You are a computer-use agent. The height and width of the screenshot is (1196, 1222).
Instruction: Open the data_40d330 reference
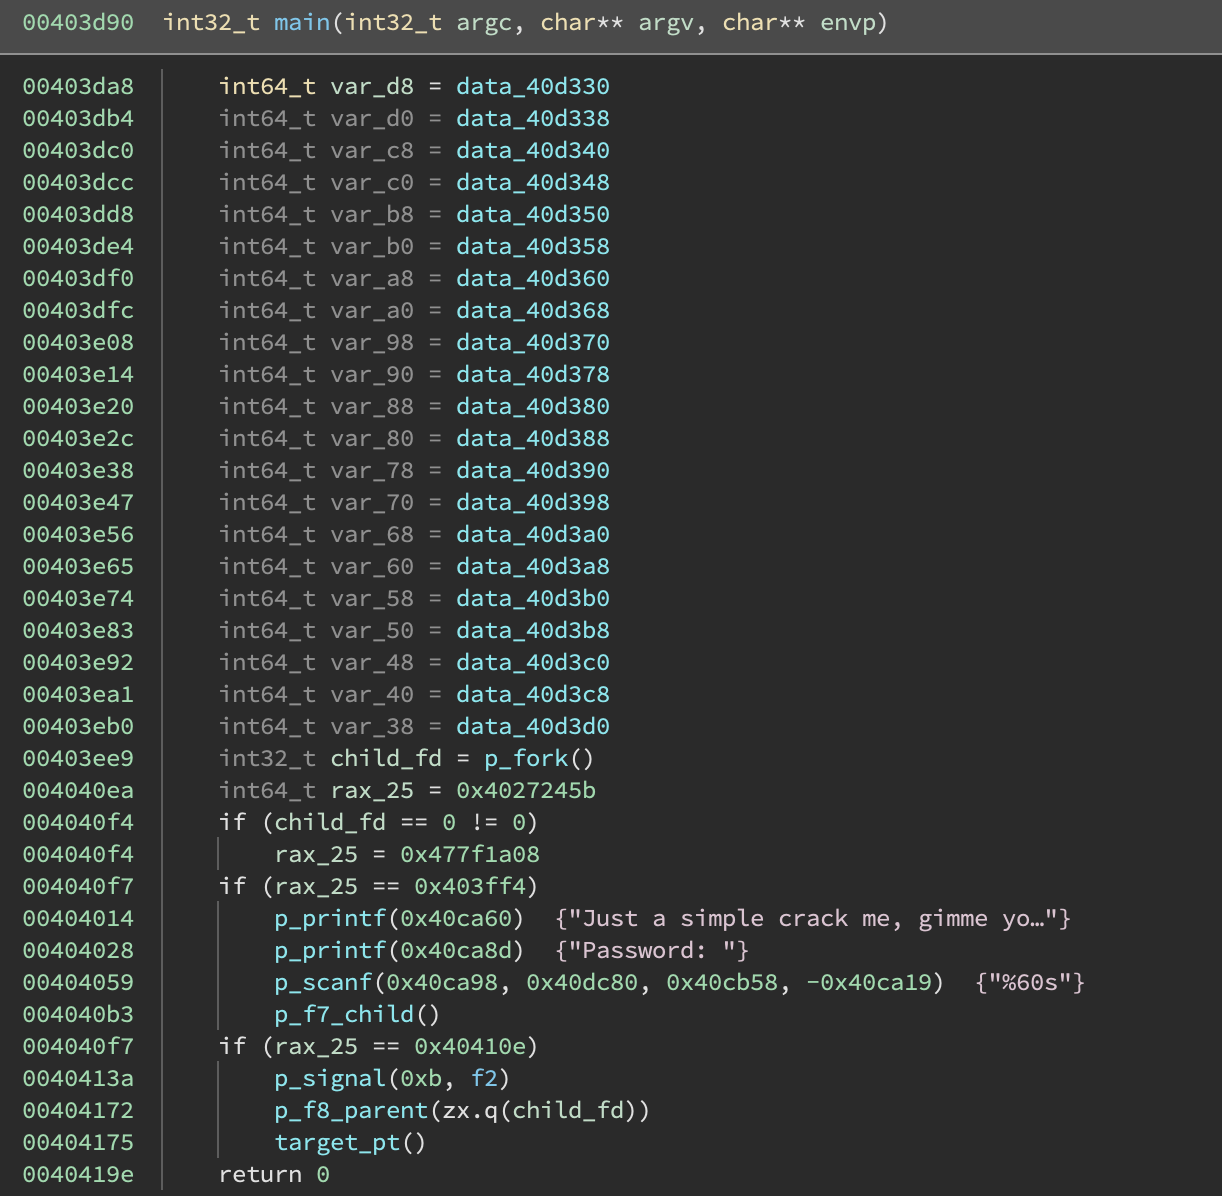(x=532, y=86)
